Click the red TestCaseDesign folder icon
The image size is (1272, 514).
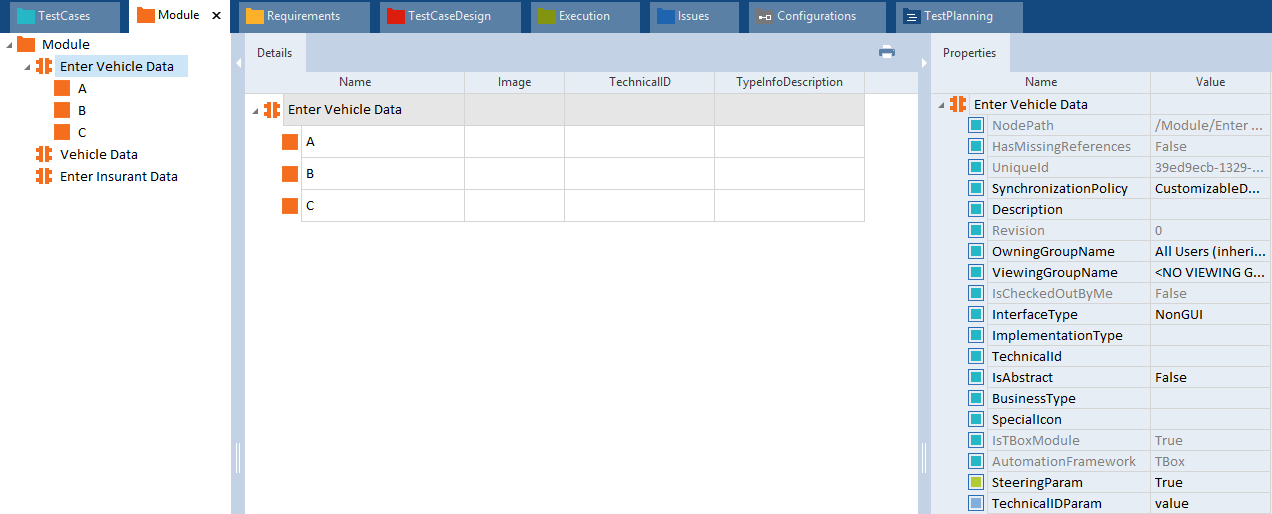(x=396, y=16)
